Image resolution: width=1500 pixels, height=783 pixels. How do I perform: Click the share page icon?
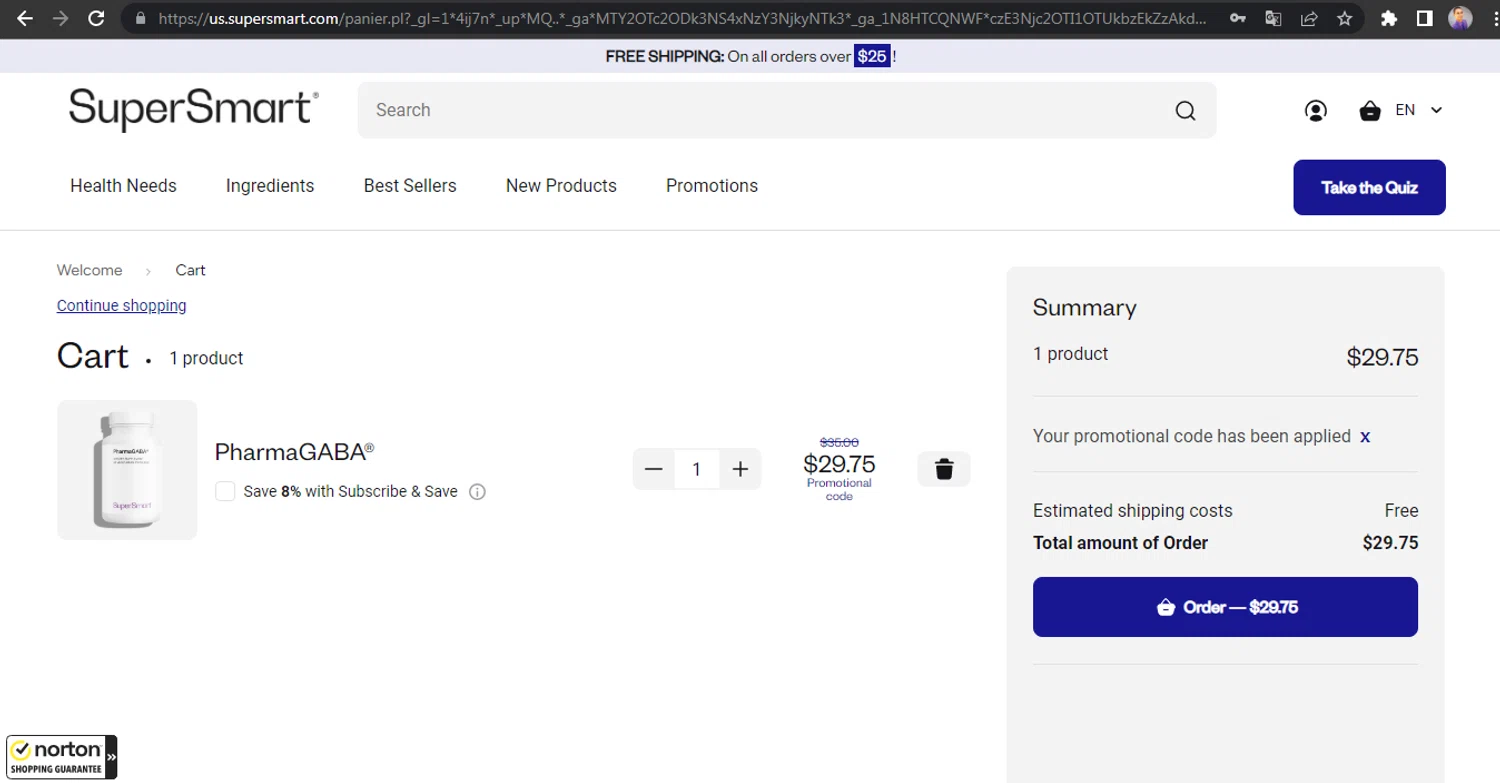click(1309, 18)
